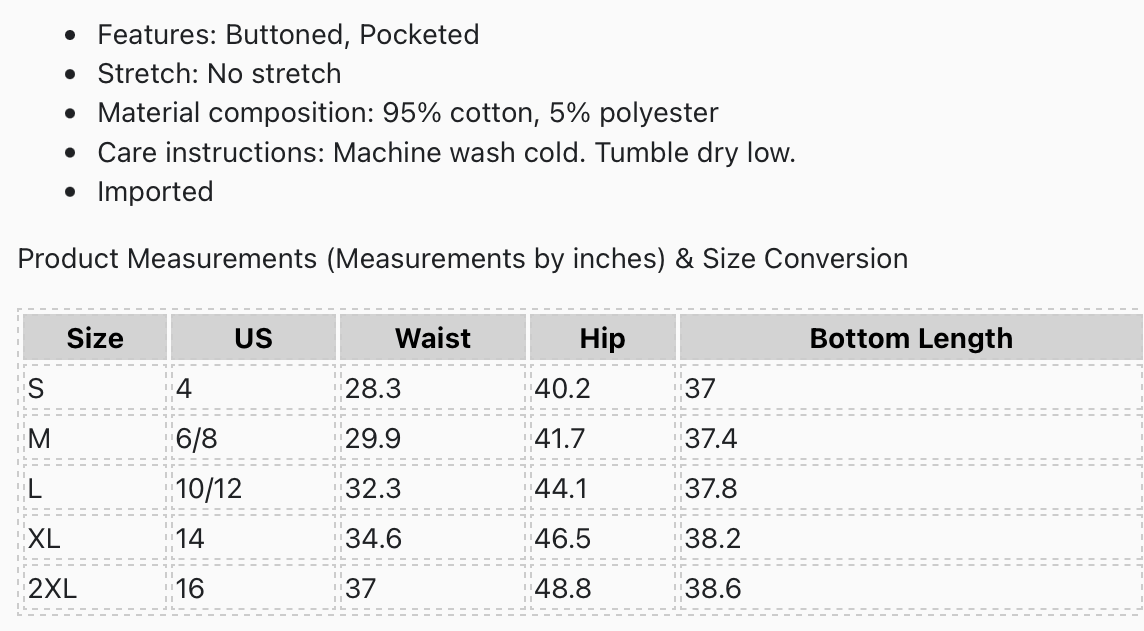Select the size S row cell

pos(96,388)
